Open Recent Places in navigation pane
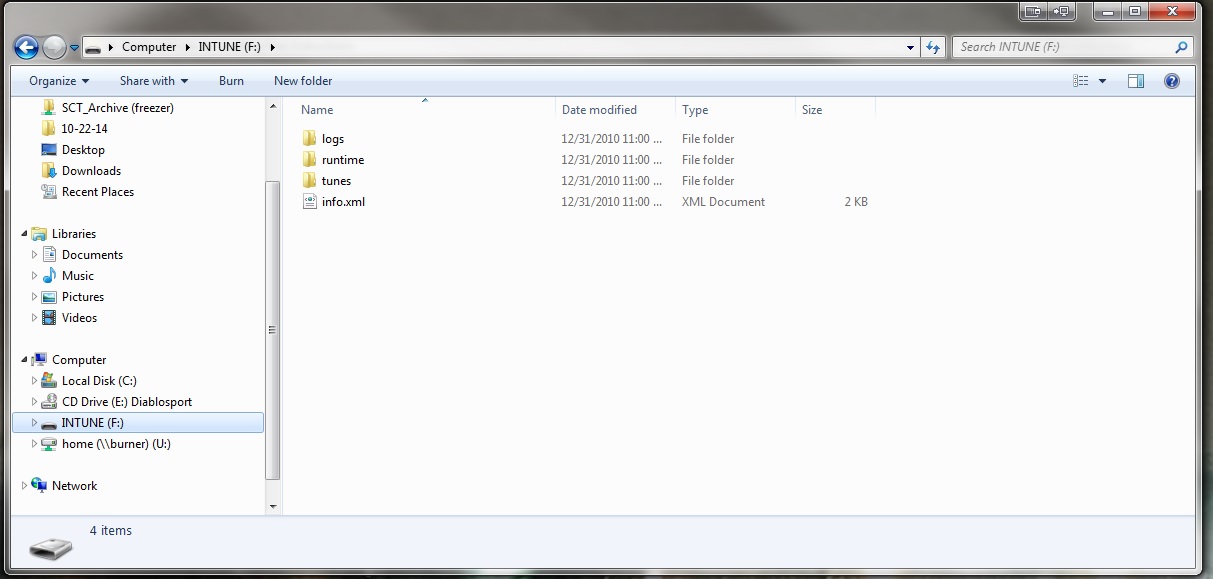The image size is (1213, 579). click(97, 192)
